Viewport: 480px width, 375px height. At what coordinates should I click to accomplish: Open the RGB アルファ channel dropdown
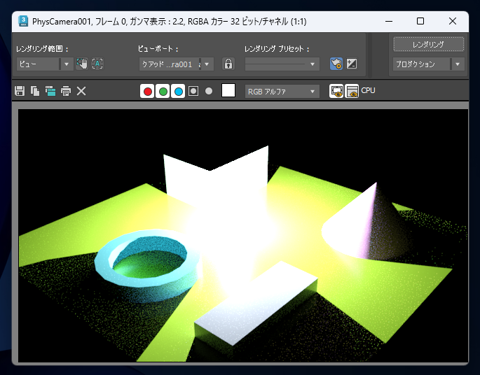pos(282,91)
